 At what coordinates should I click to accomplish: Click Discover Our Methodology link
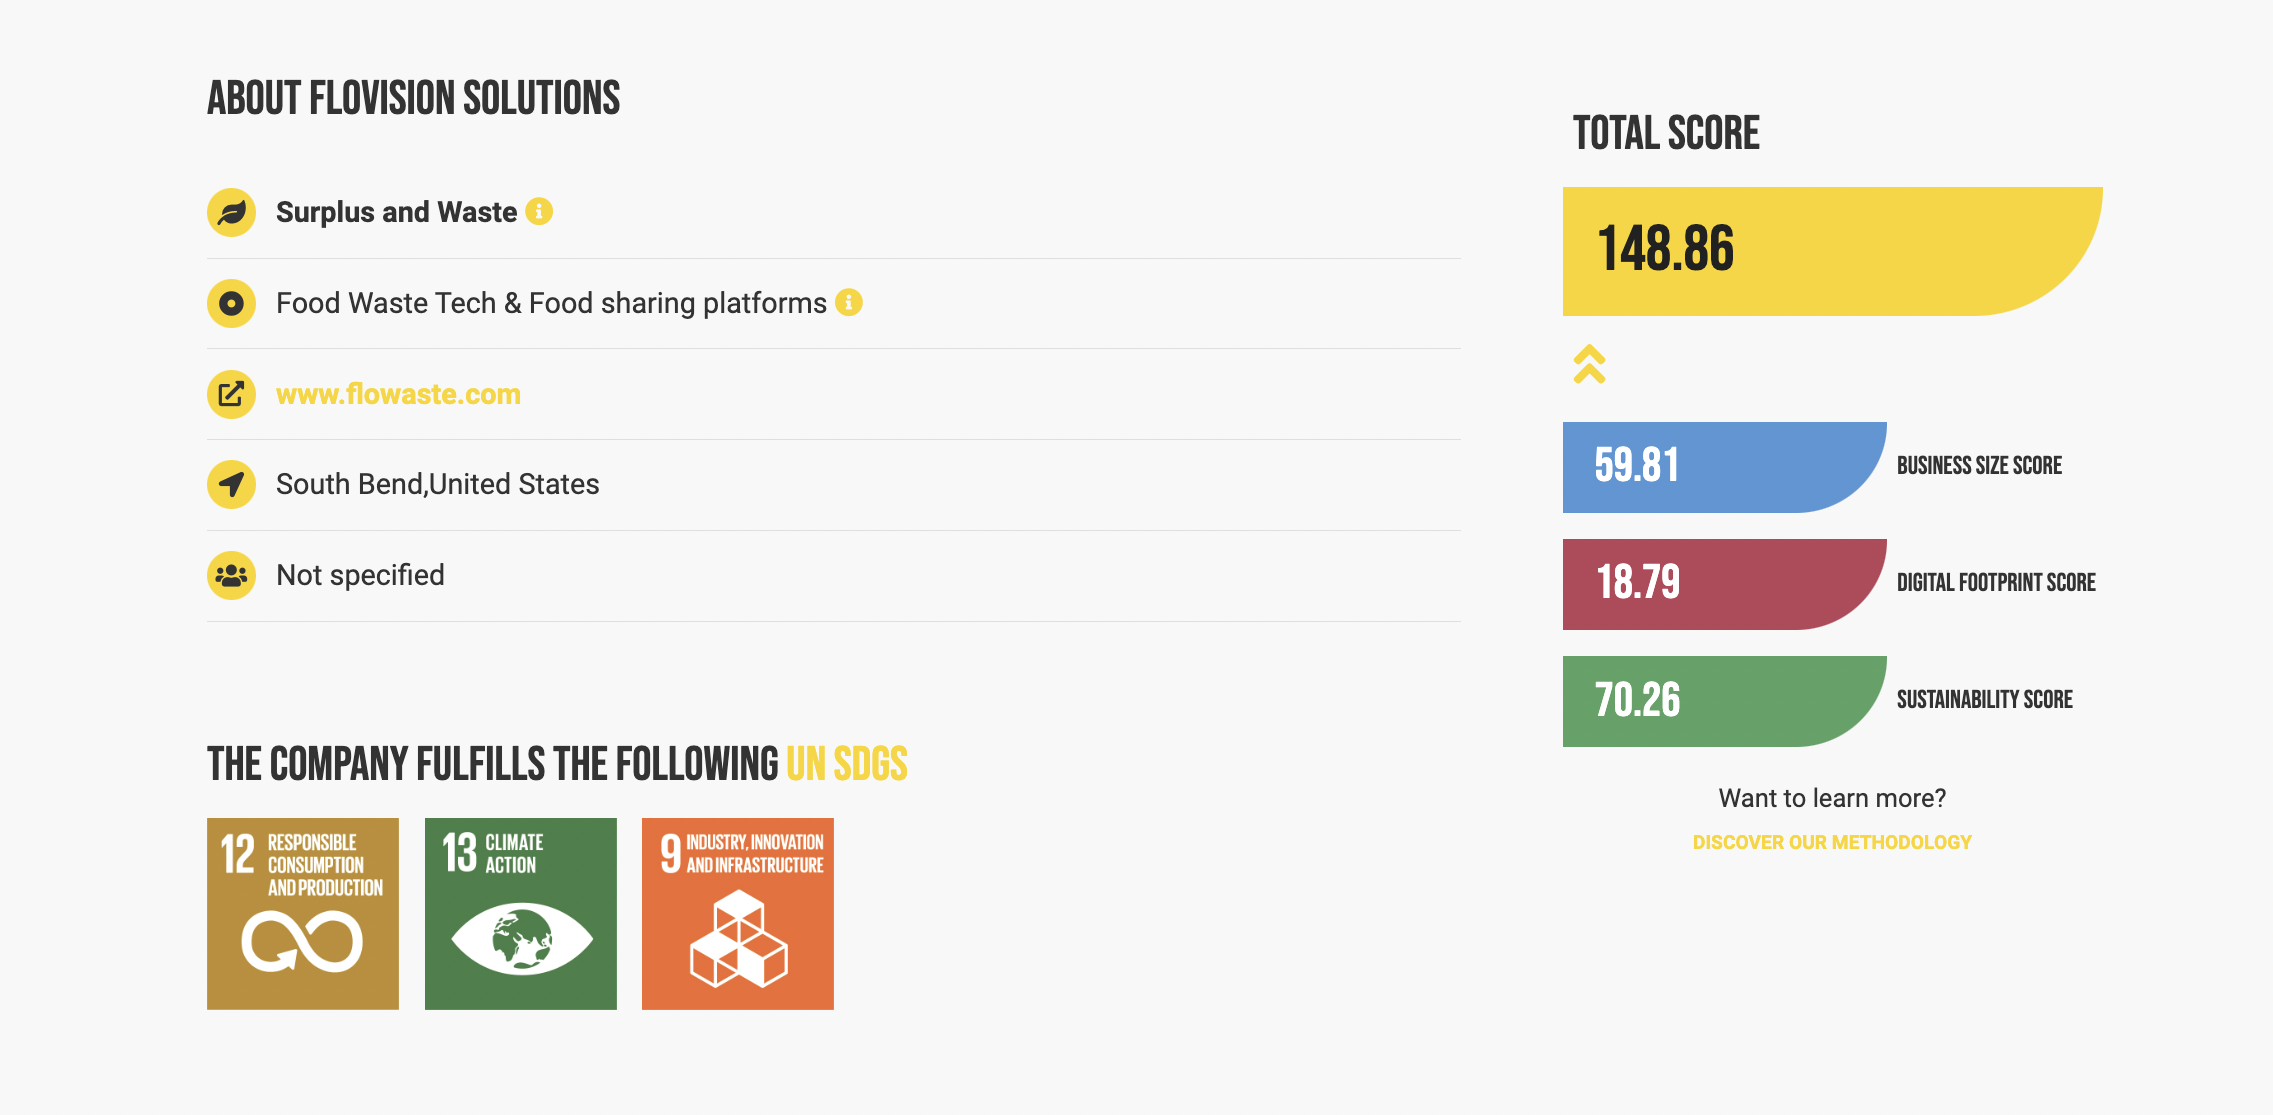point(1832,842)
